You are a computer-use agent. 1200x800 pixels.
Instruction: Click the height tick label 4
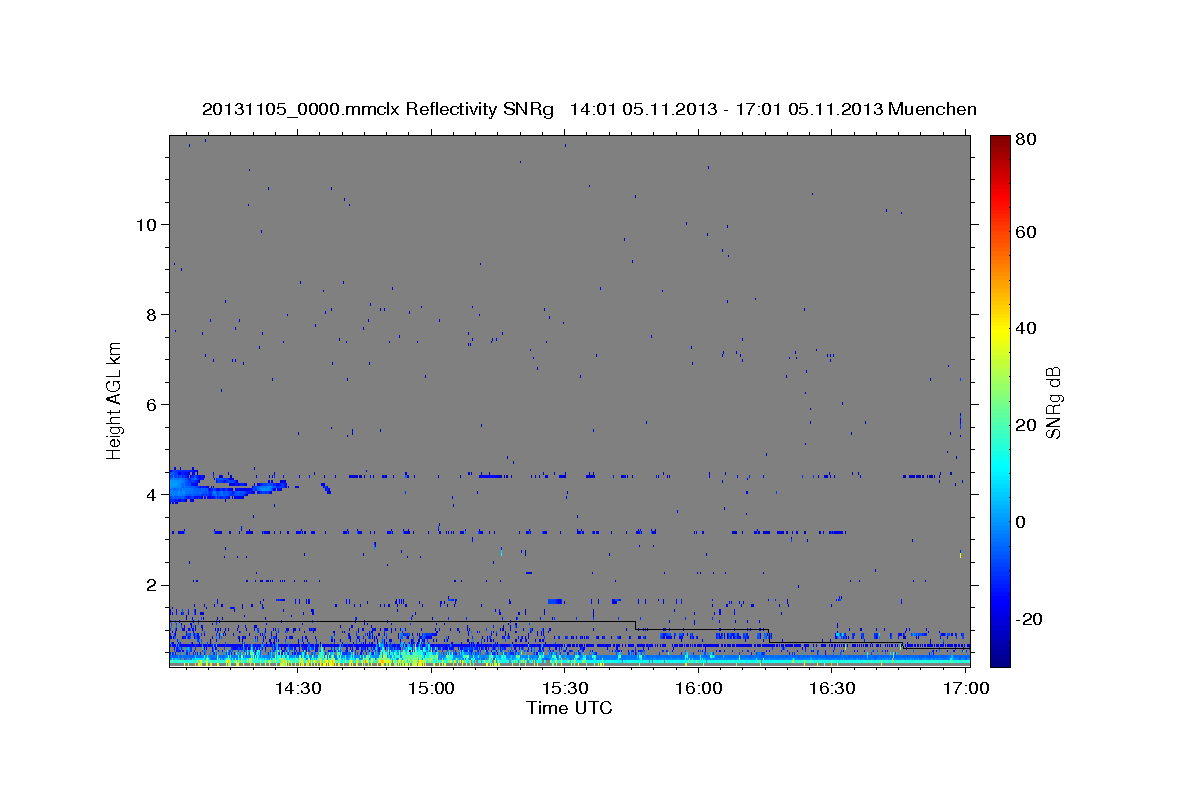pyautogui.click(x=149, y=494)
